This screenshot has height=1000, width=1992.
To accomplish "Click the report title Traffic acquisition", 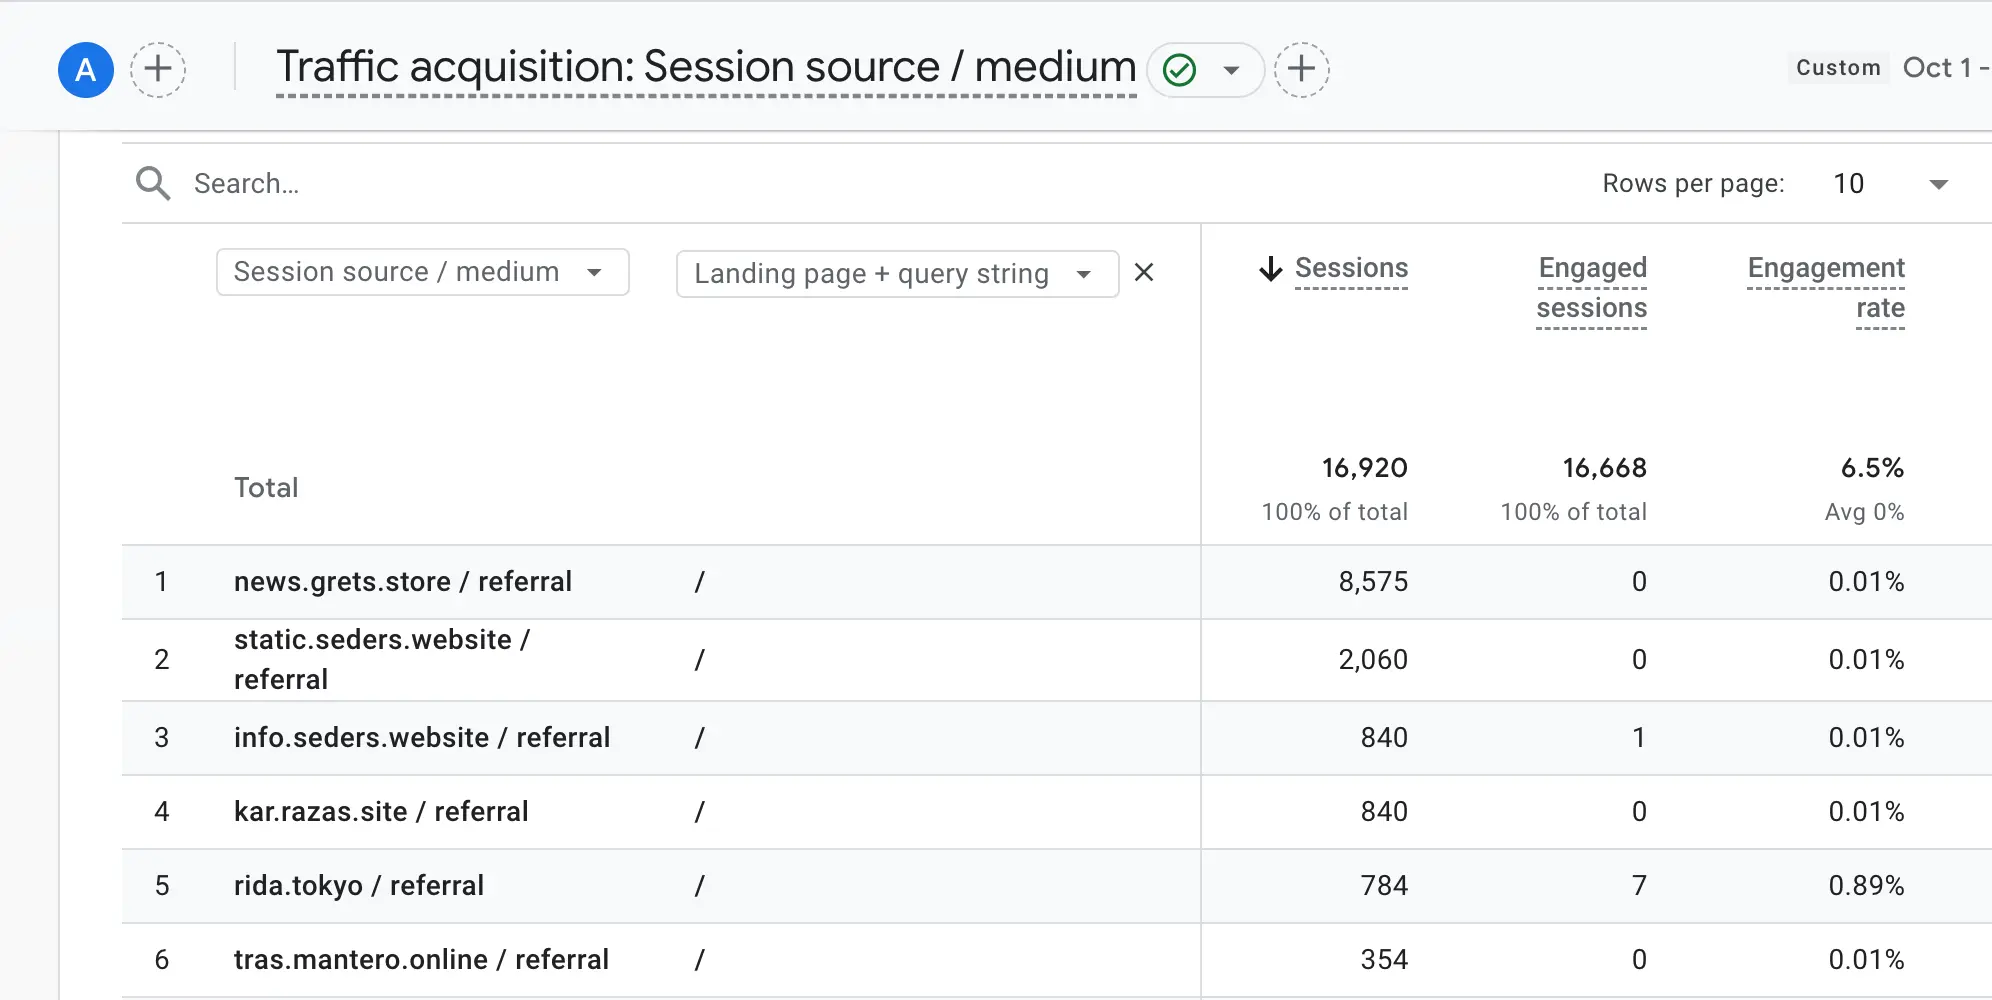I will 705,68.
